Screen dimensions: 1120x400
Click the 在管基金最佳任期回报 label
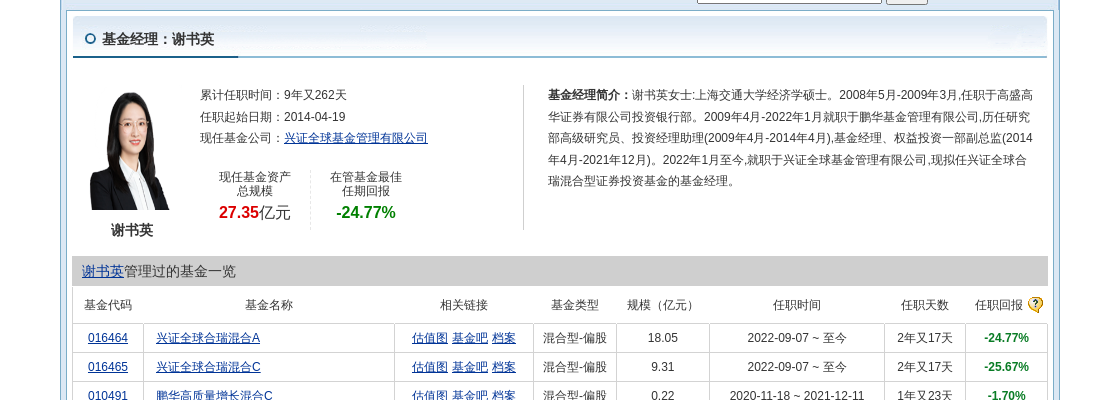[x=365, y=184]
